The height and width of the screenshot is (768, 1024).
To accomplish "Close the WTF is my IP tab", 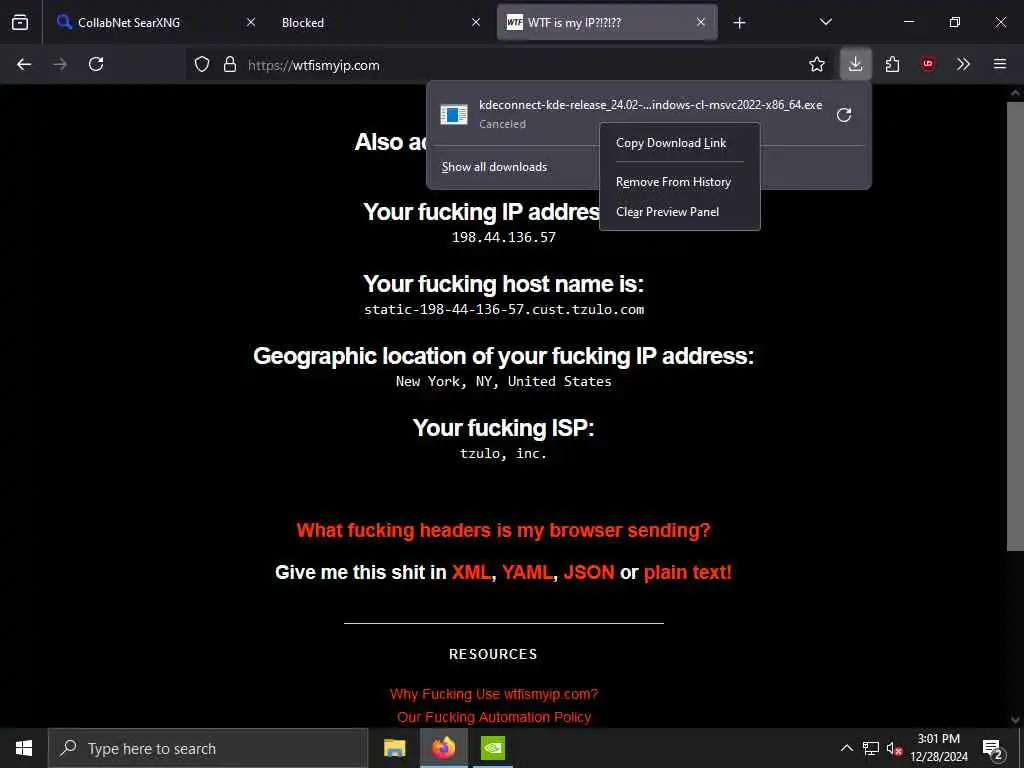I will pyautogui.click(x=701, y=22).
